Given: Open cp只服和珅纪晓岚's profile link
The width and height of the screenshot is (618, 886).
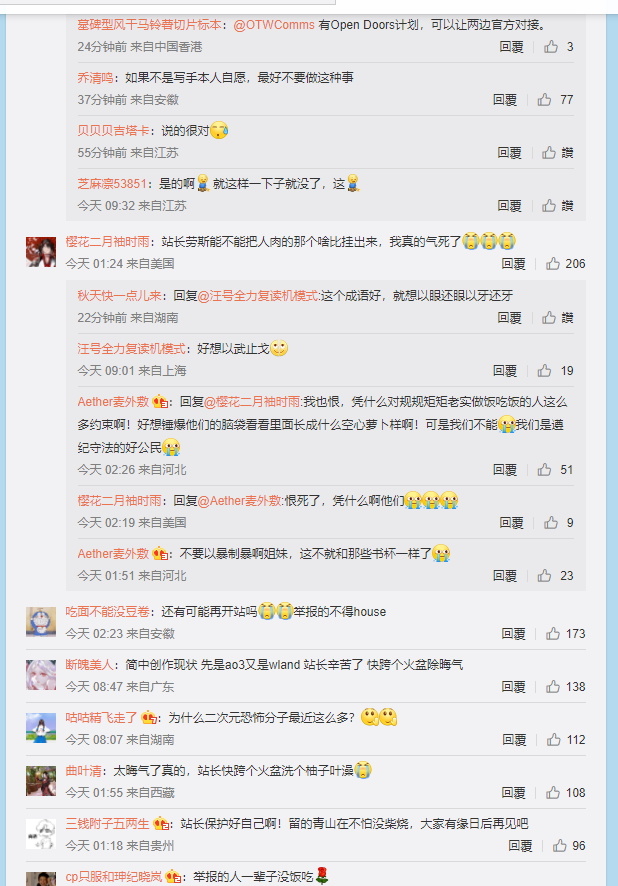Looking at the screenshot, I should tap(114, 877).
